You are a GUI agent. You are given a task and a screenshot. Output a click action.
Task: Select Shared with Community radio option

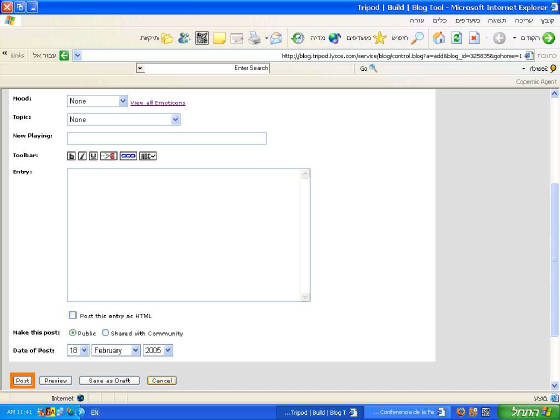click(105, 332)
